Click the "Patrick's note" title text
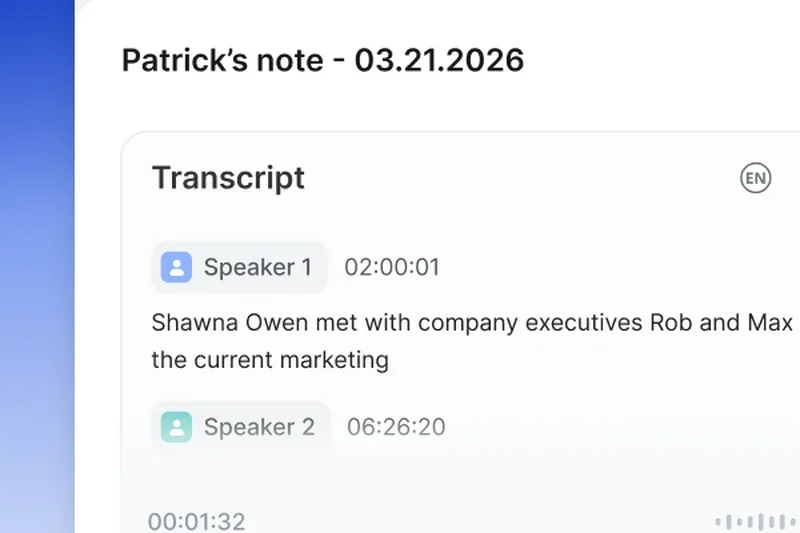800x533 pixels. pyautogui.click(x=222, y=60)
